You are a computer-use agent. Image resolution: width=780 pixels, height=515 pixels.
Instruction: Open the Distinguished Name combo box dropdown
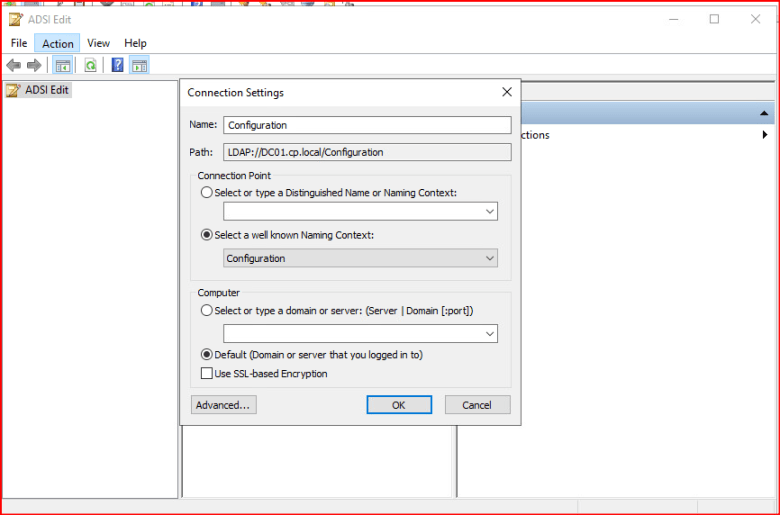point(489,211)
